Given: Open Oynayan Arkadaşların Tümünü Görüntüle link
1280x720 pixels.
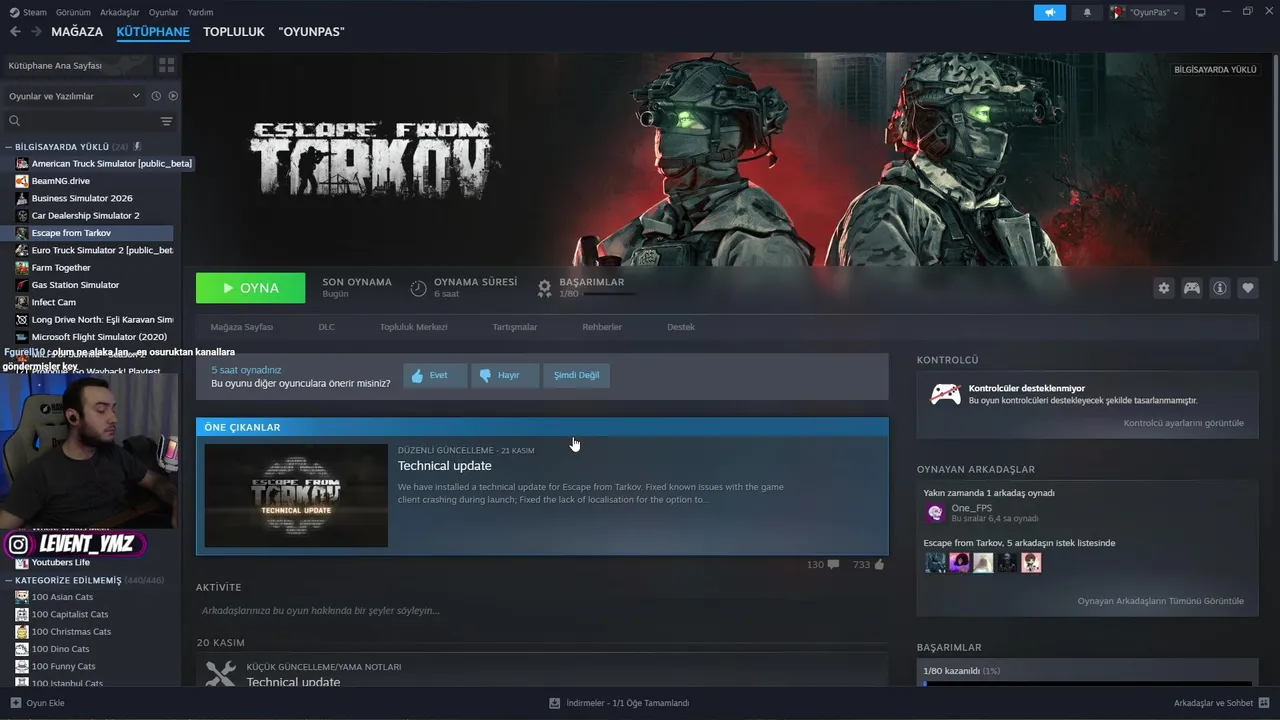Looking at the screenshot, I should coord(1161,601).
